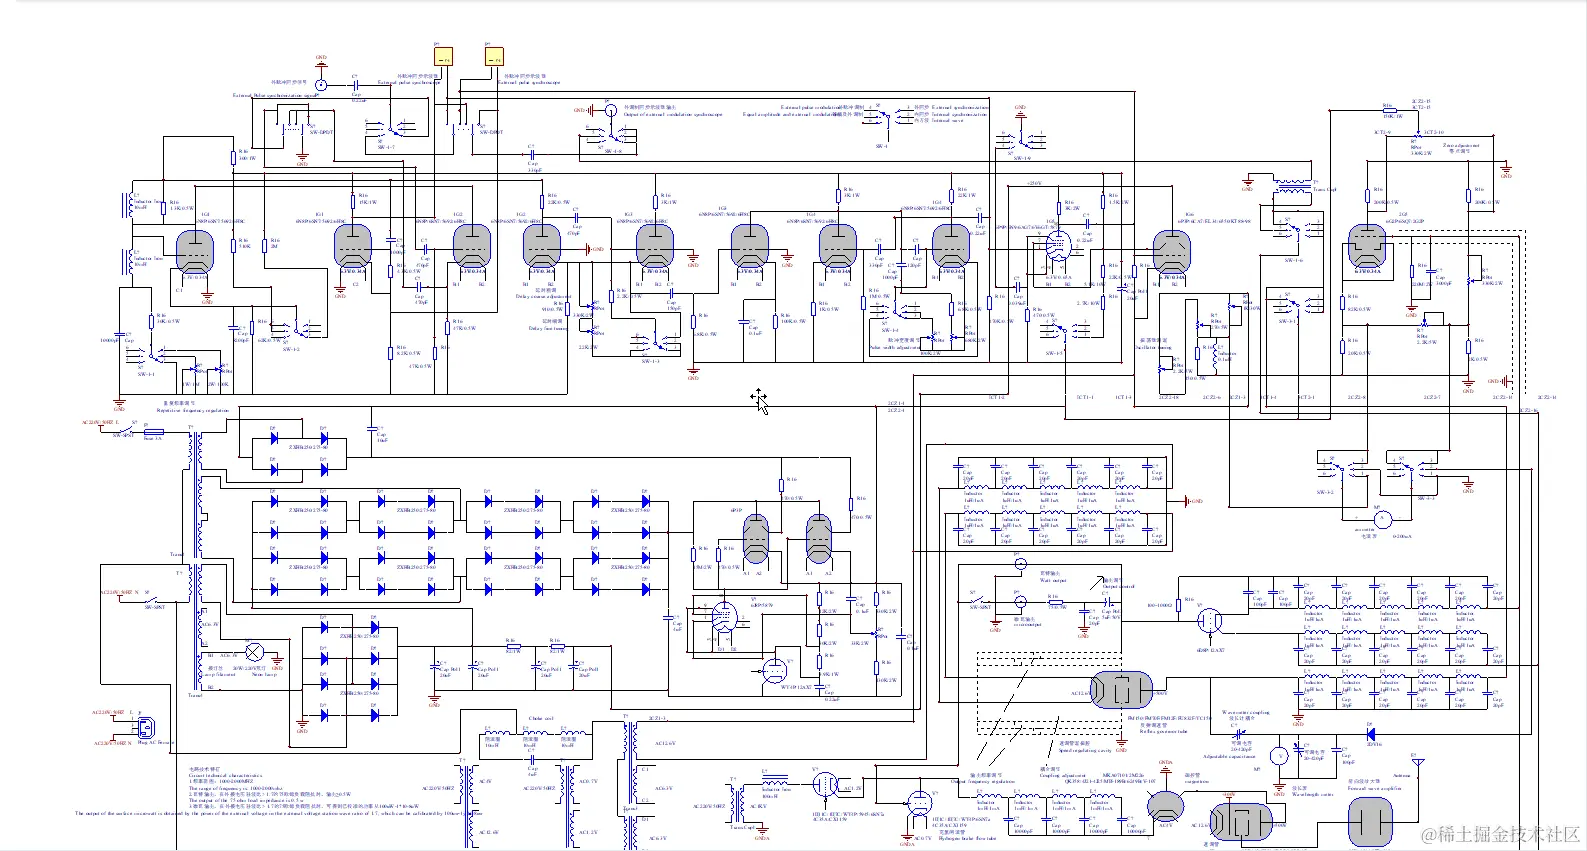Click the 'Oscillator tuning' label
Viewport: 1587px width, 851px height.
pos(1154,347)
